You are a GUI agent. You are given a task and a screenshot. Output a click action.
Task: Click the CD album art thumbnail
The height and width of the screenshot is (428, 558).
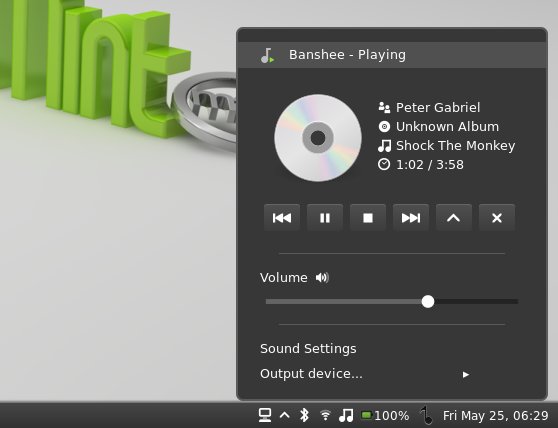coord(318,138)
